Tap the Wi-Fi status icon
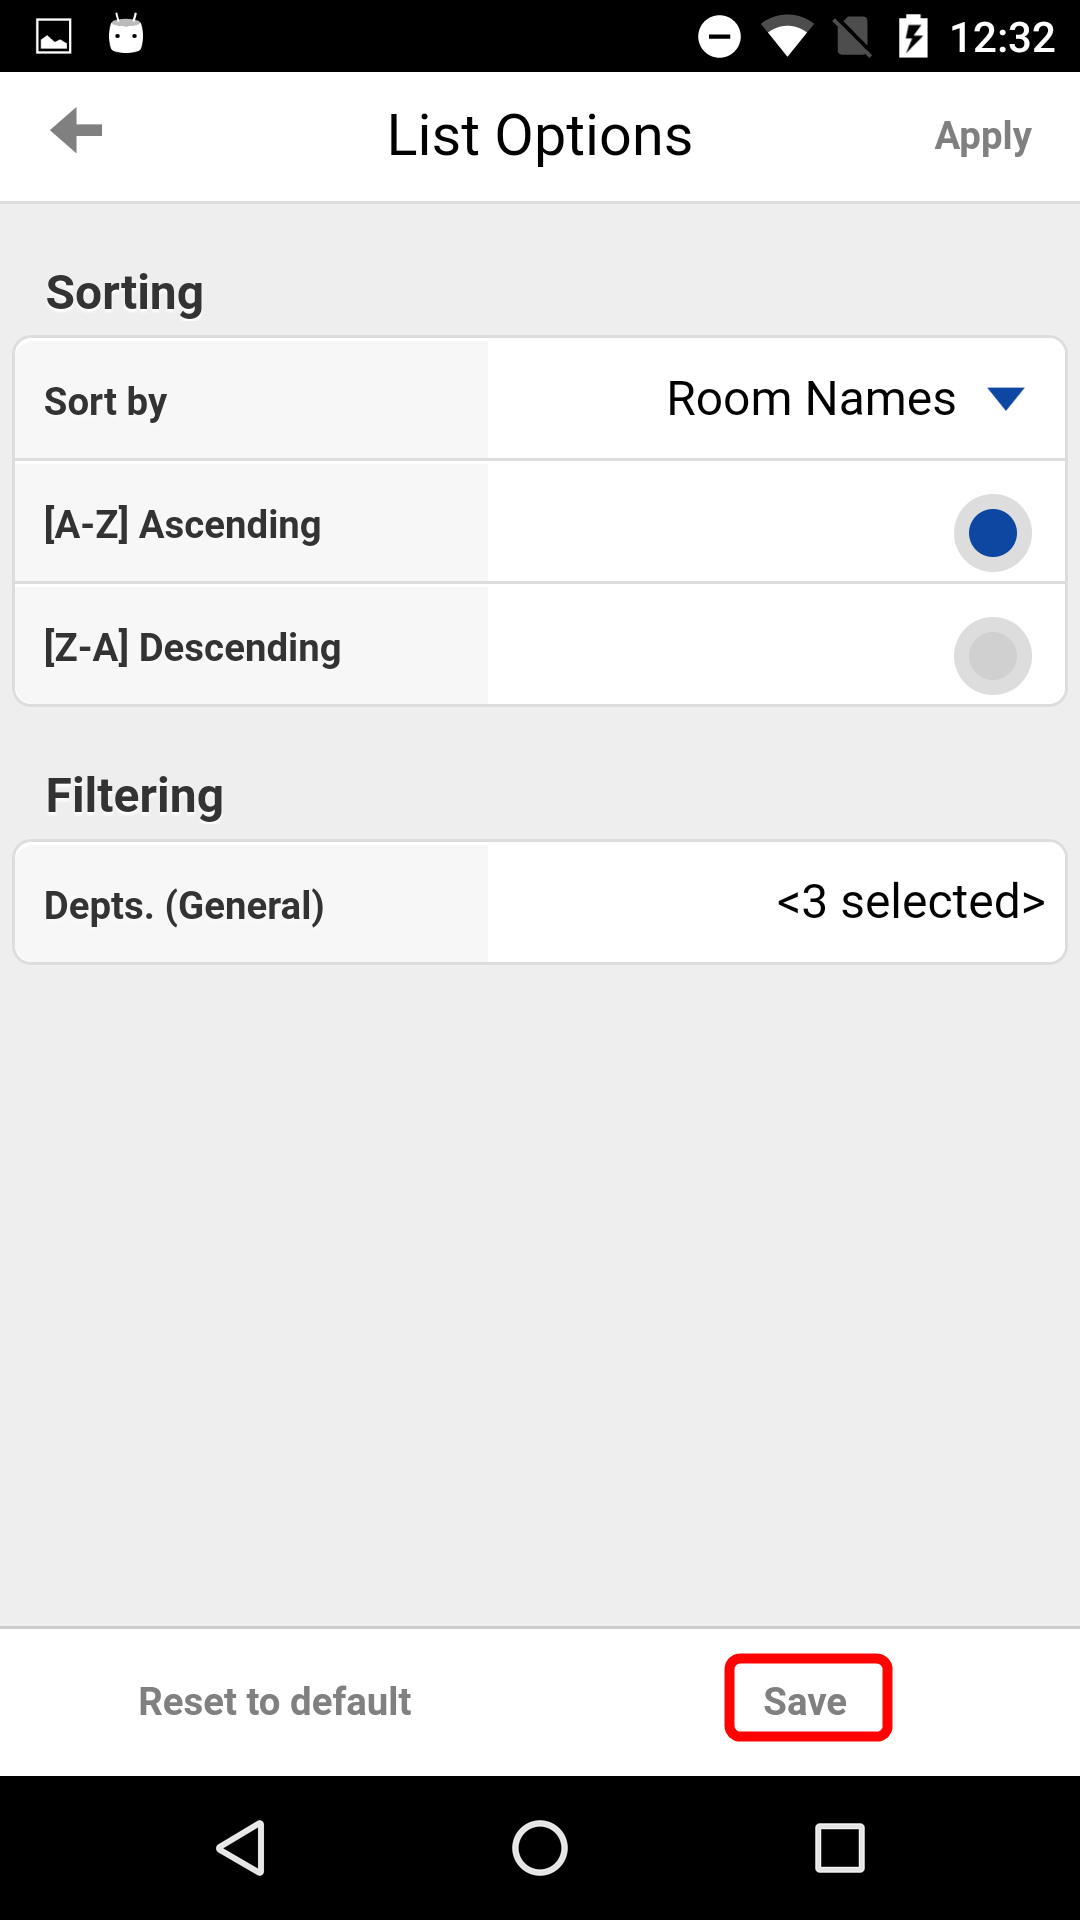 click(x=787, y=38)
